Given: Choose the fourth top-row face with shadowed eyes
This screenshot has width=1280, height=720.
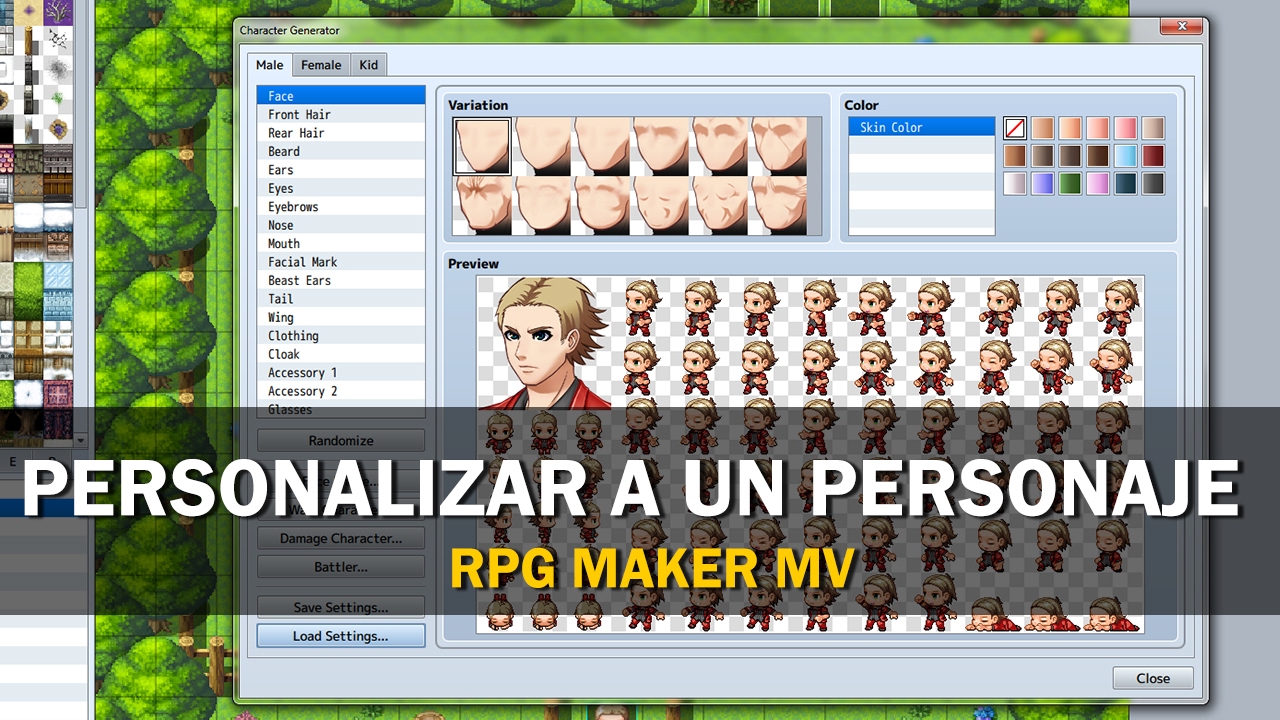Looking at the screenshot, I should (x=659, y=146).
